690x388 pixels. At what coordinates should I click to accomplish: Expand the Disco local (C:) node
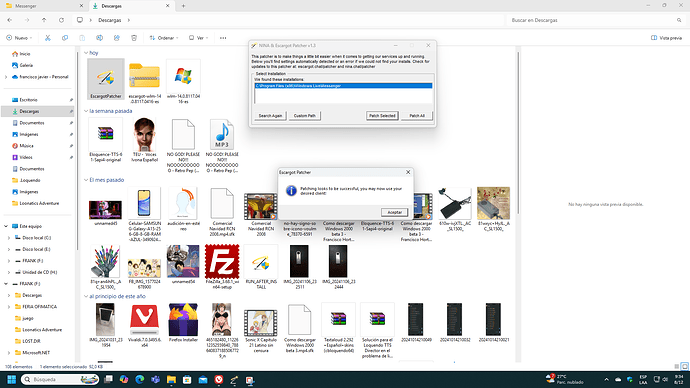coord(9,238)
